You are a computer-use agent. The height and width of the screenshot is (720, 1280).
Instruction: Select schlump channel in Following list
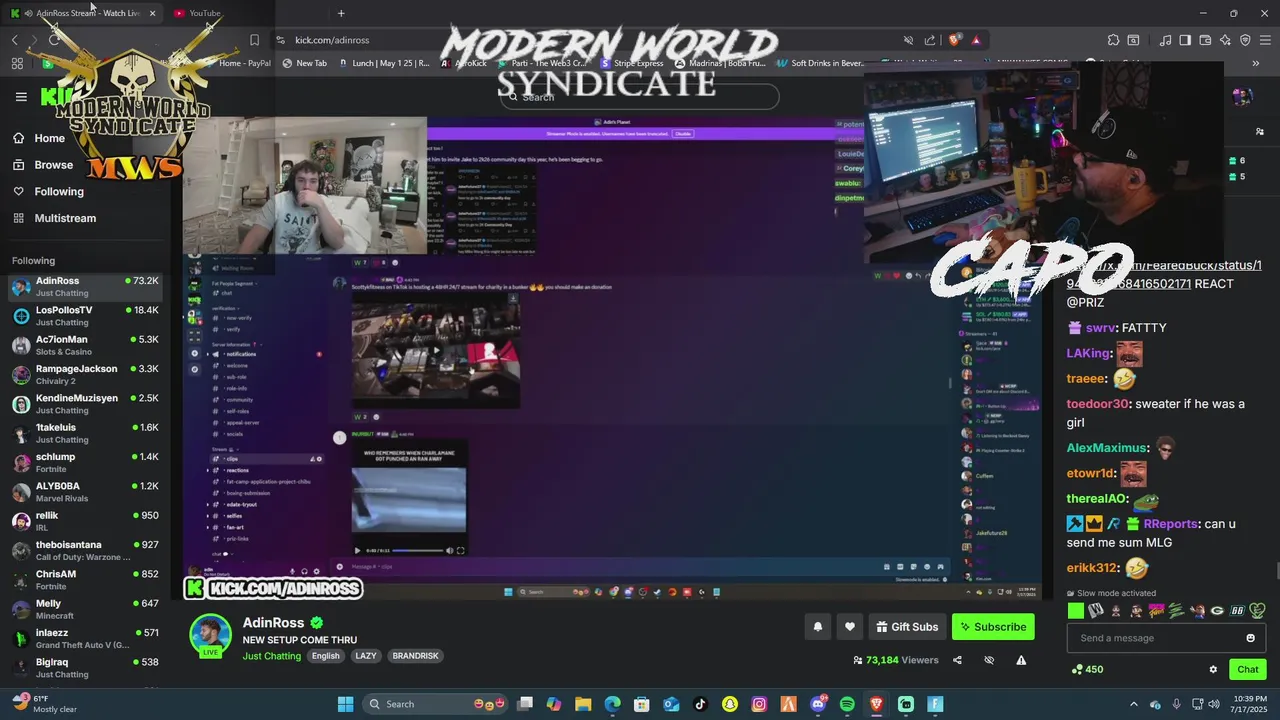pyautogui.click(x=86, y=462)
